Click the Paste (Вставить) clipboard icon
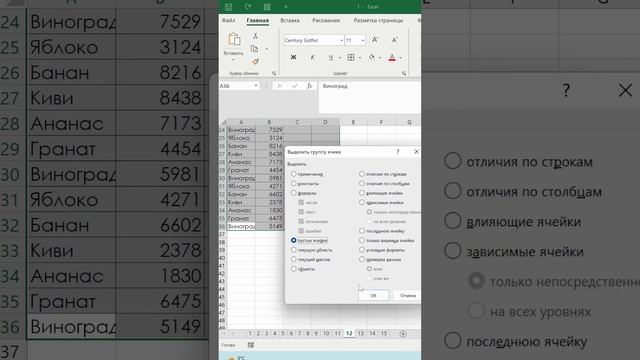The height and width of the screenshot is (360, 640). pyautogui.click(x=234, y=40)
